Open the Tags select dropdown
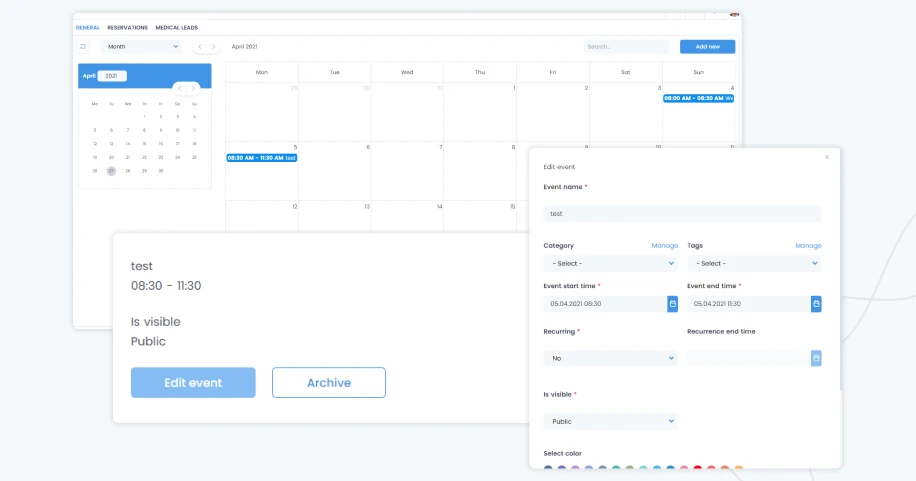The width and height of the screenshot is (916, 481). click(x=754, y=264)
